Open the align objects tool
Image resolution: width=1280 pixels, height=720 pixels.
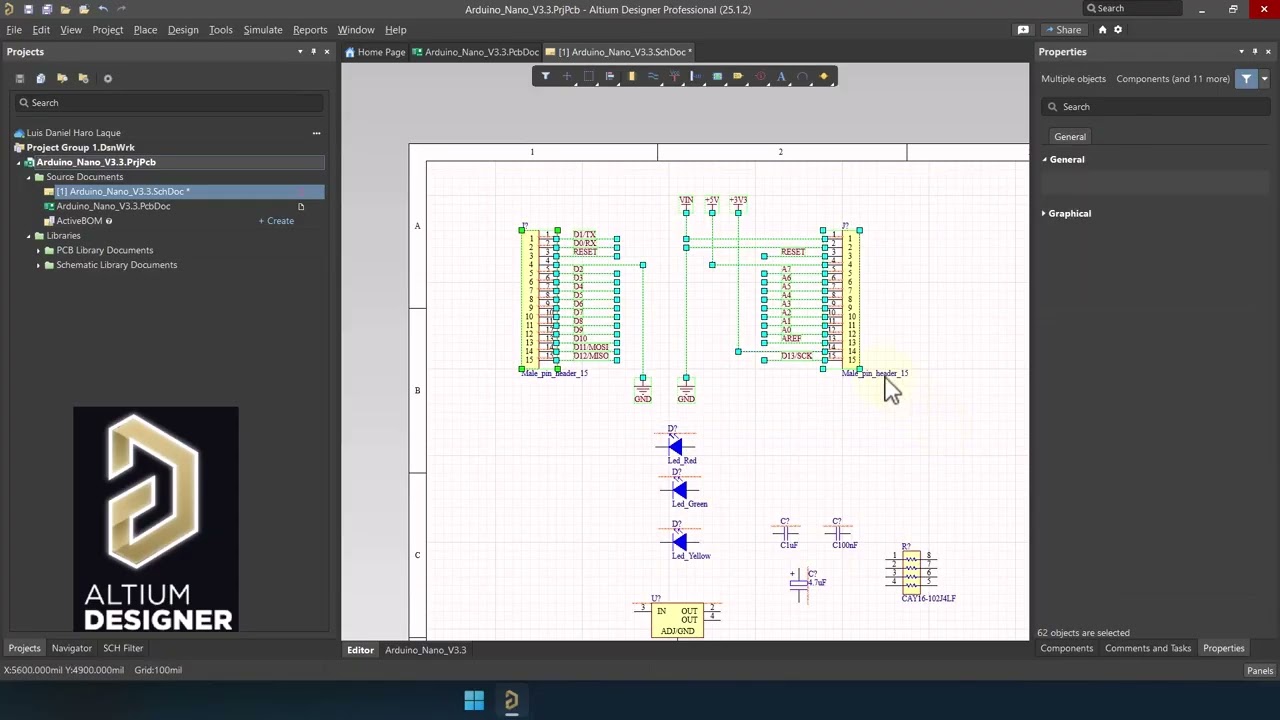coord(610,76)
